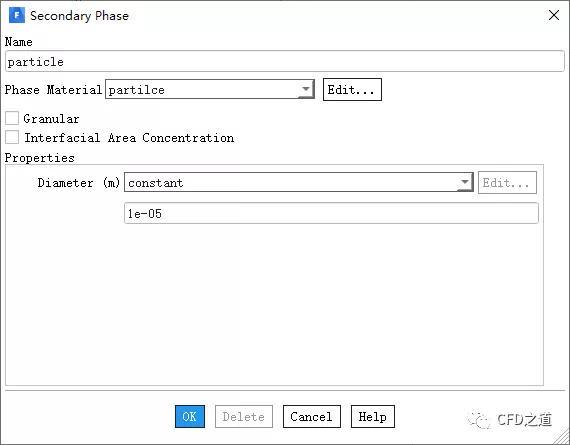Click the disabled Delete button
Viewport: 570px width, 445px height.
point(244,416)
